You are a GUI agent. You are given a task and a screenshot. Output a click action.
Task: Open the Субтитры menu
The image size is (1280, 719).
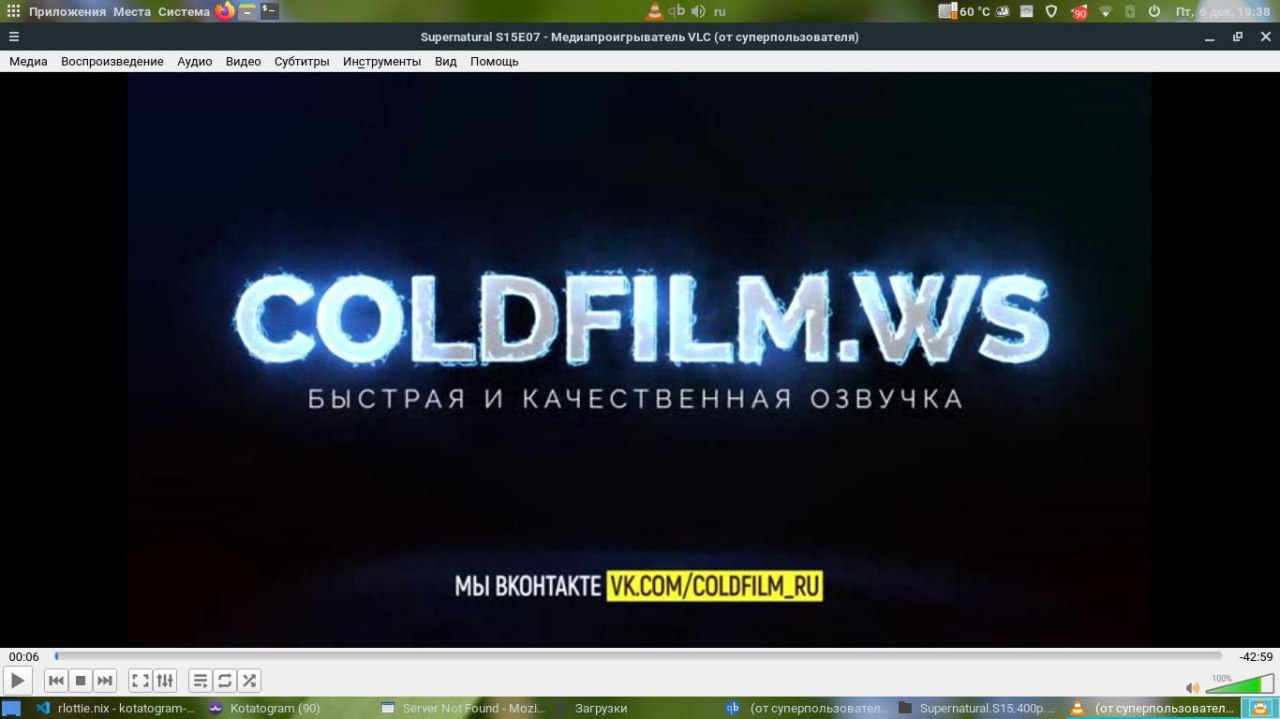point(302,61)
